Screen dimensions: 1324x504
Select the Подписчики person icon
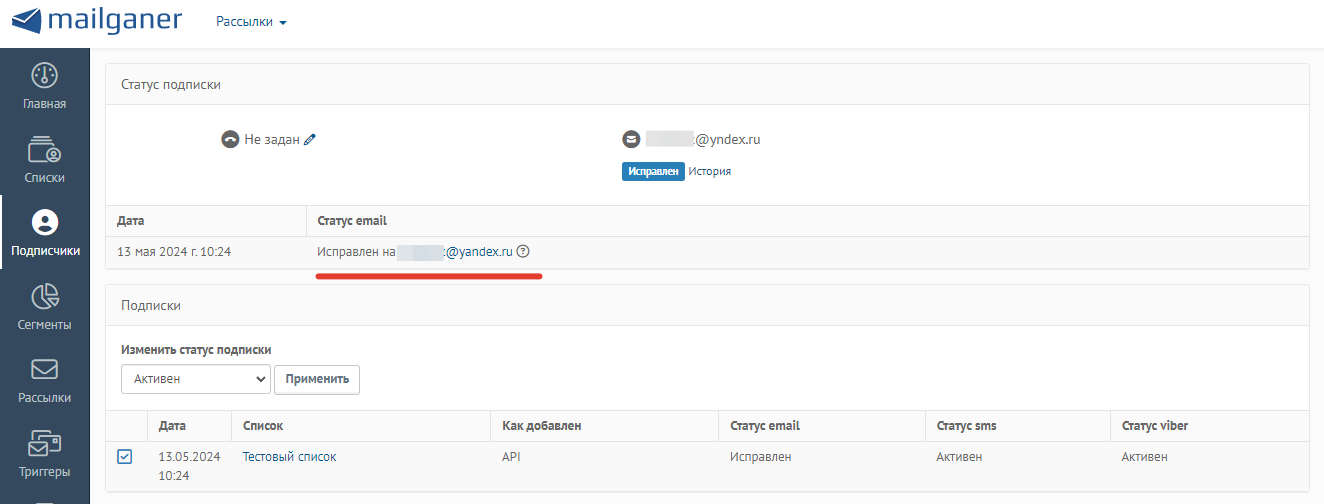click(x=45, y=222)
